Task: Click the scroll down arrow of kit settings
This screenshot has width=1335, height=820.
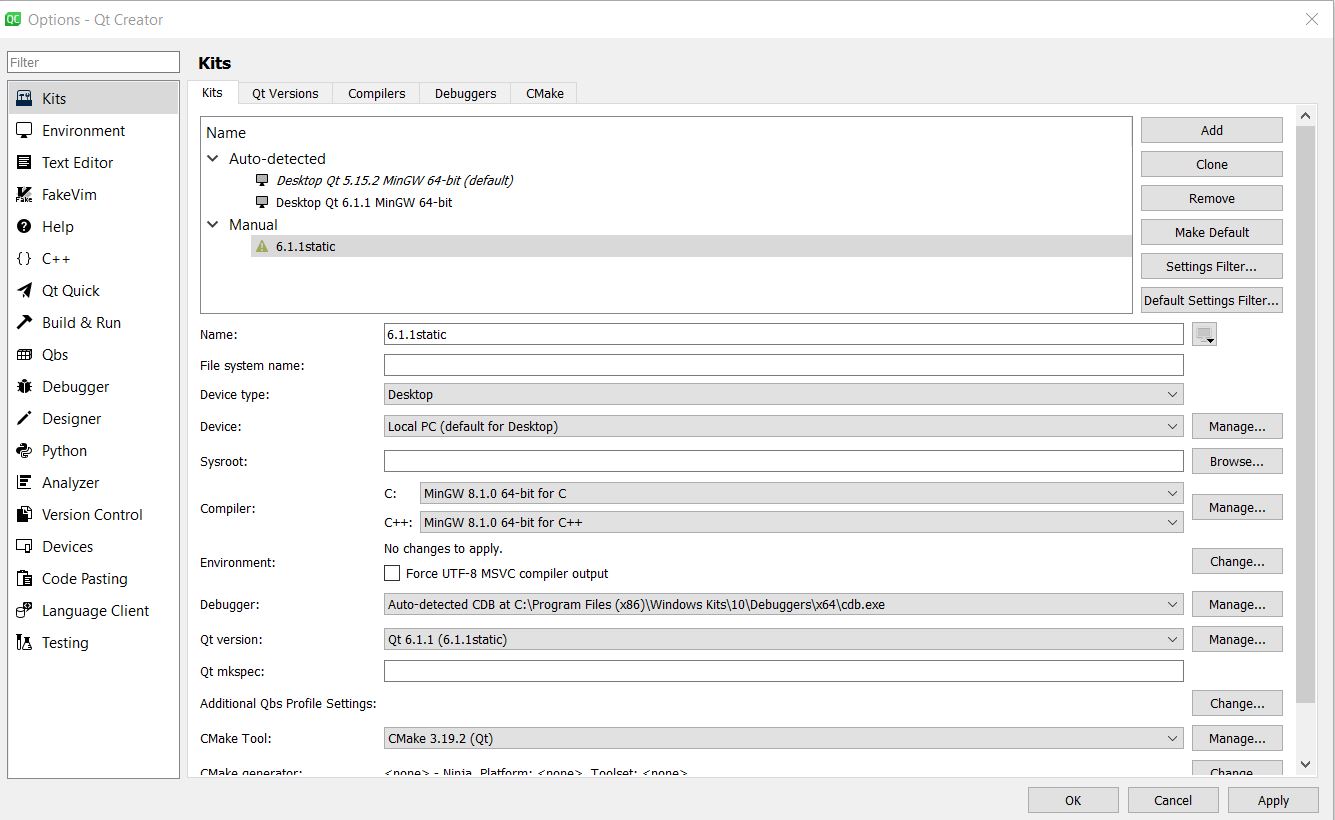Action: click(1305, 764)
